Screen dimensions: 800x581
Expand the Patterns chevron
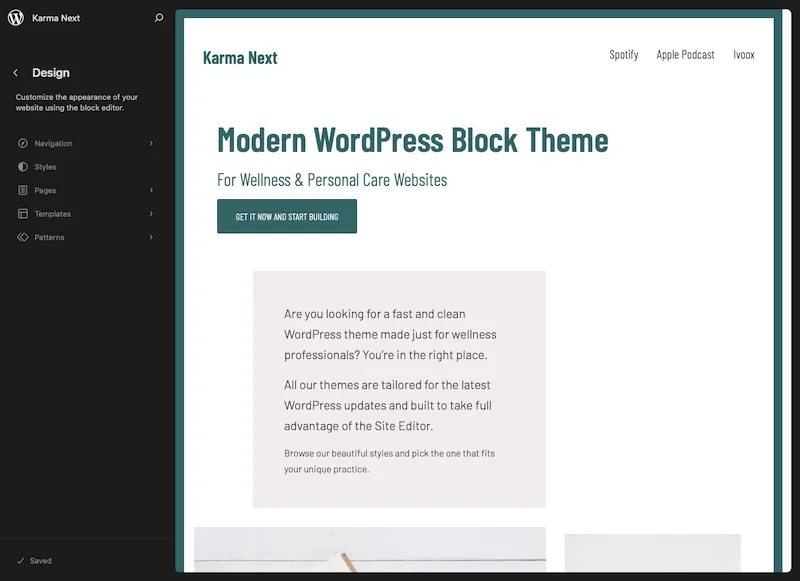(151, 237)
